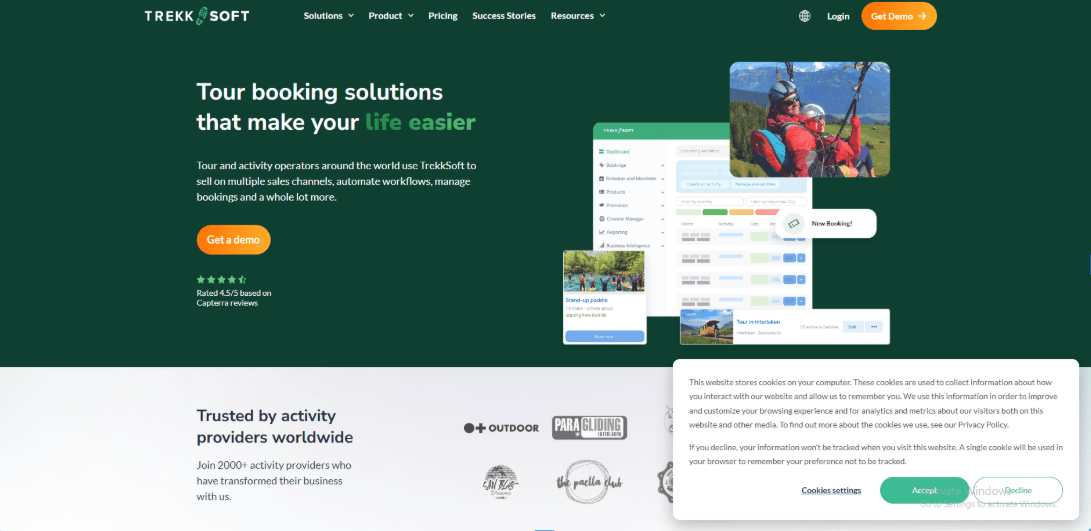The width and height of the screenshot is (1091, 531).
Task: Open the Pricing page
Action: pyautogui.click(x=443, y=15)
